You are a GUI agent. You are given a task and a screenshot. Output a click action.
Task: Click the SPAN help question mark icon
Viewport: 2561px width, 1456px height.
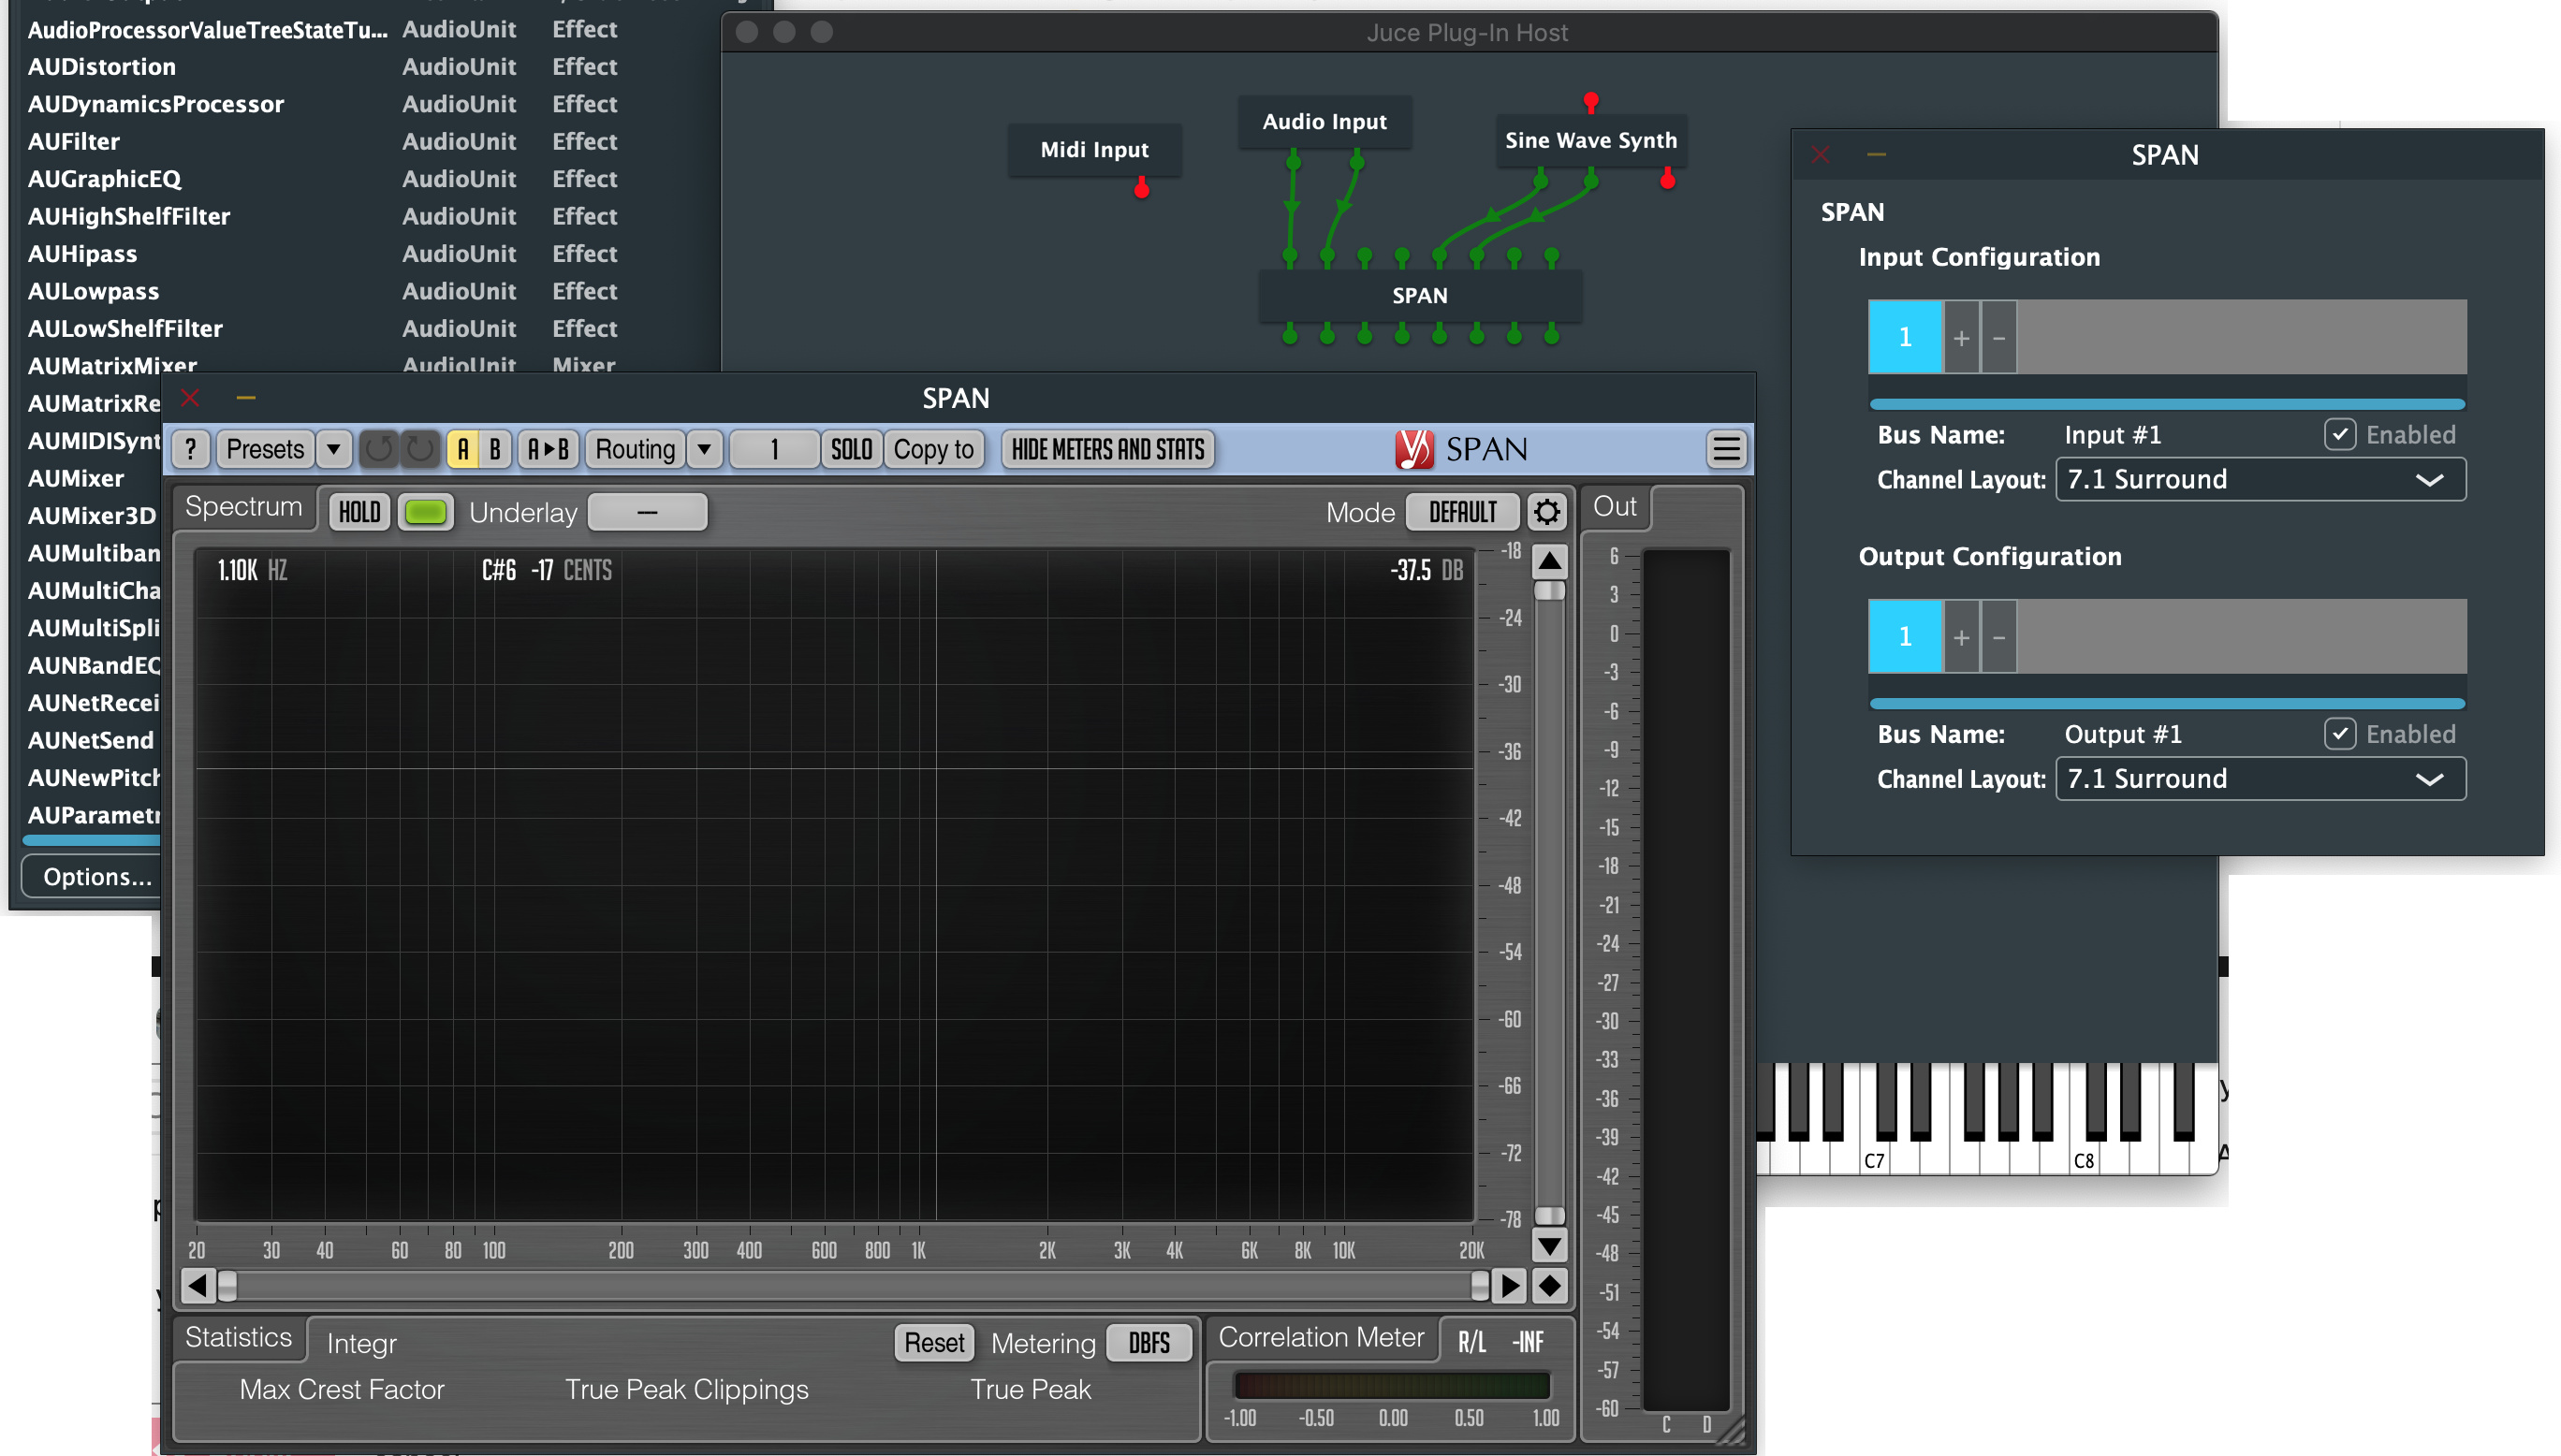point(190,449)
